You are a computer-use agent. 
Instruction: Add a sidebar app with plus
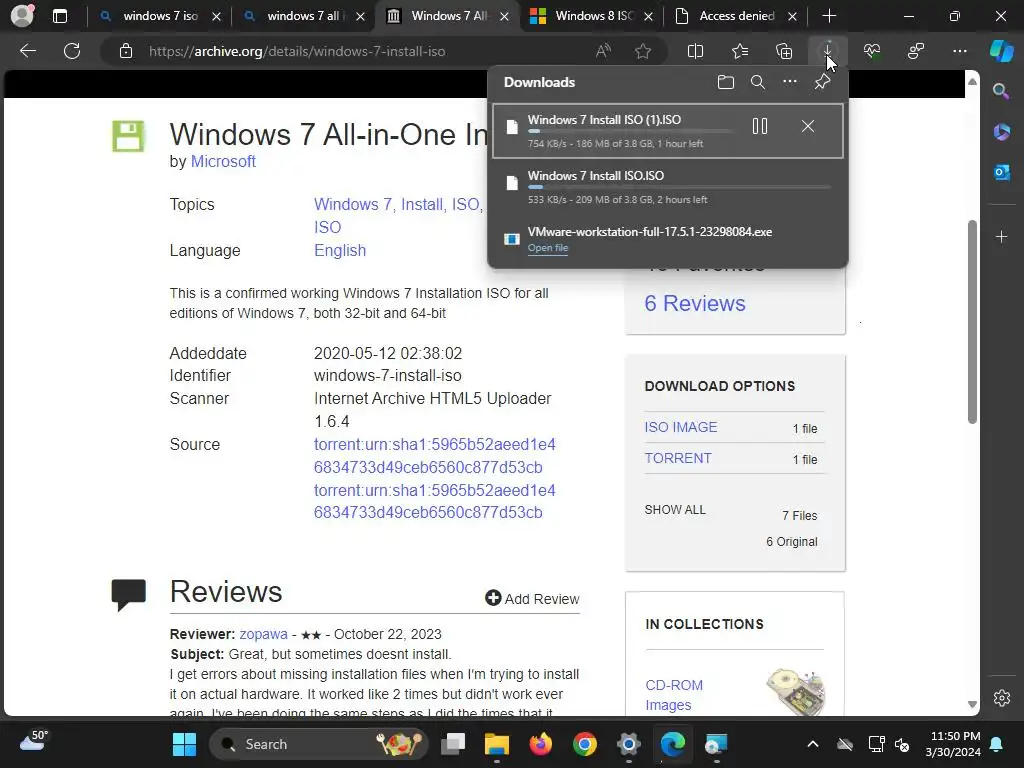tap(1001, 236)
